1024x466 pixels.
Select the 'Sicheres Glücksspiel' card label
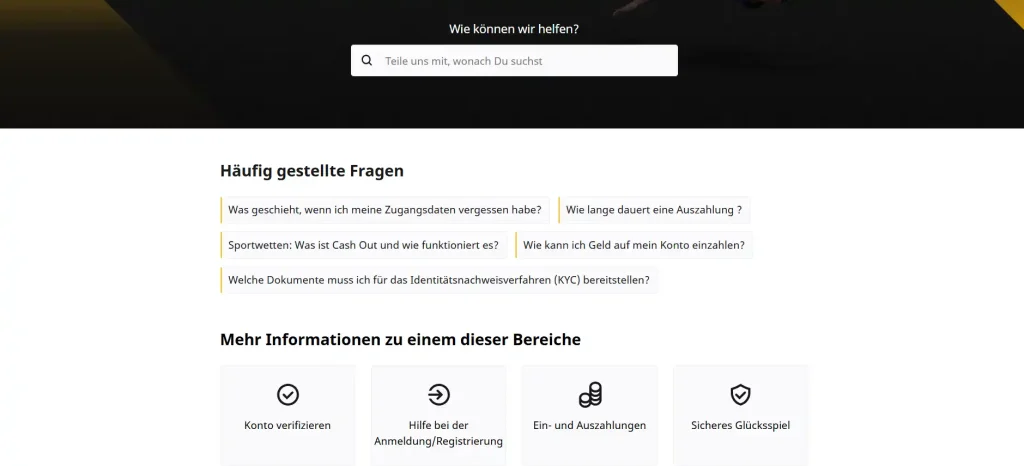(741, 426)
